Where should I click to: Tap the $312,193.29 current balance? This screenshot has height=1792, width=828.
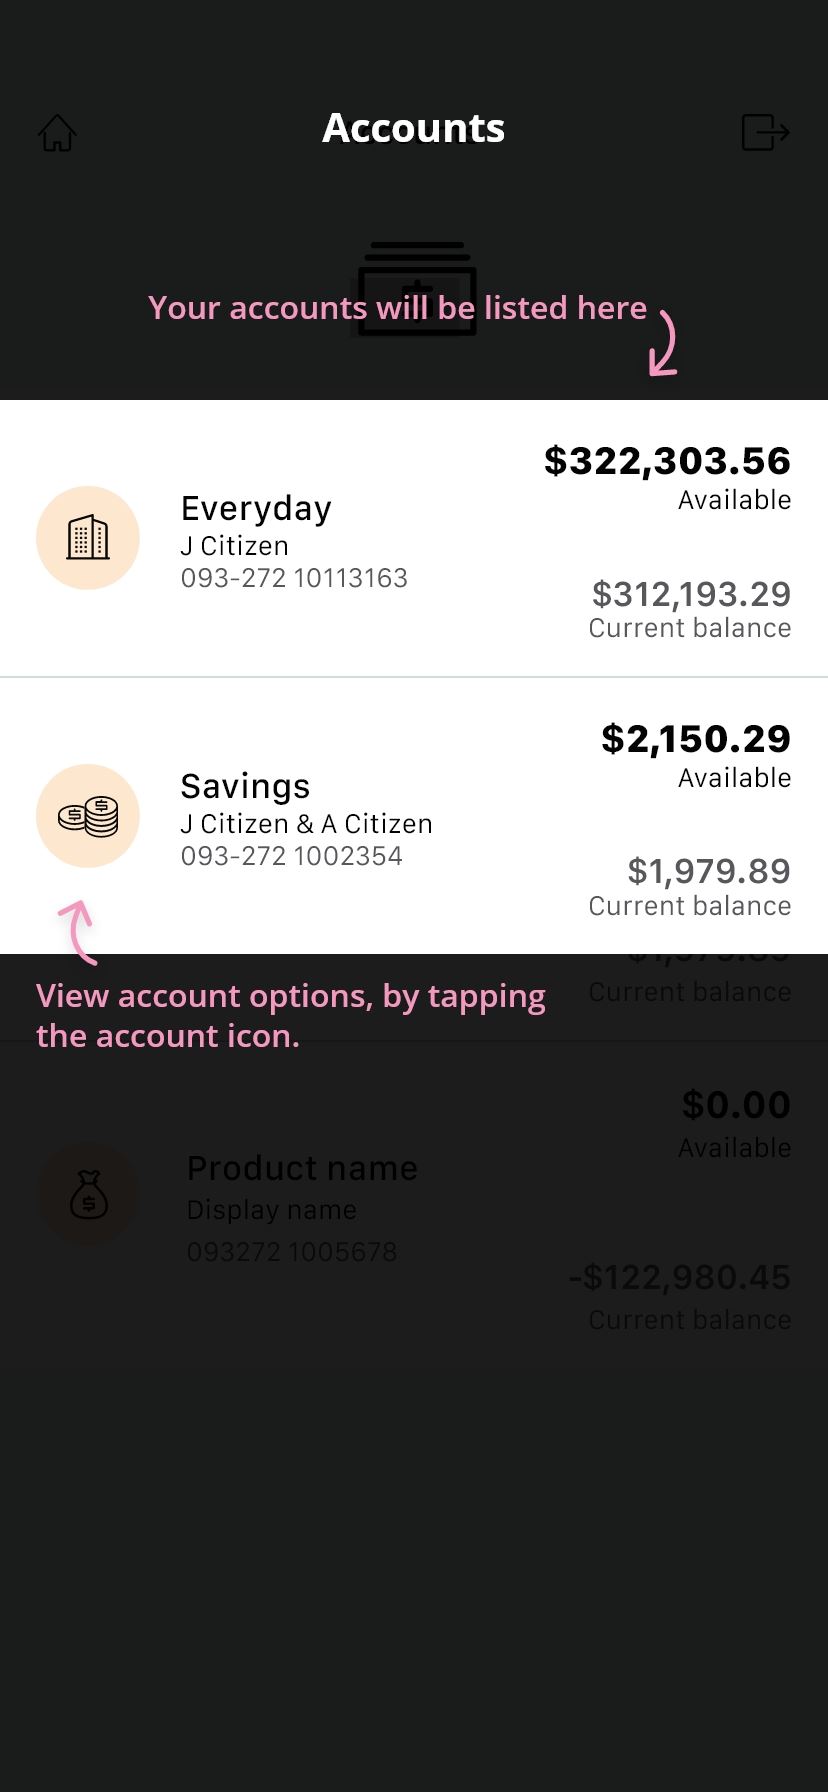pos(691,594)
